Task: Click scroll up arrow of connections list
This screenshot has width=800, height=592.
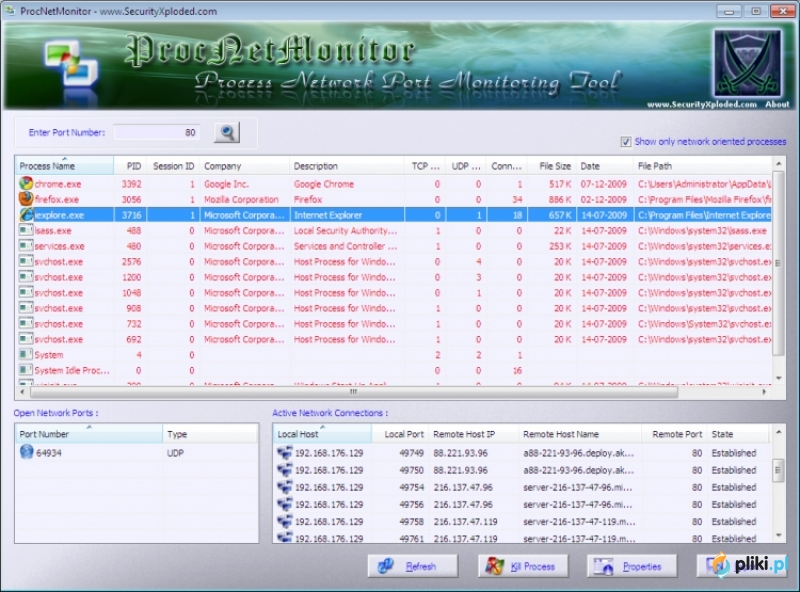Action: tap(779, 432)
